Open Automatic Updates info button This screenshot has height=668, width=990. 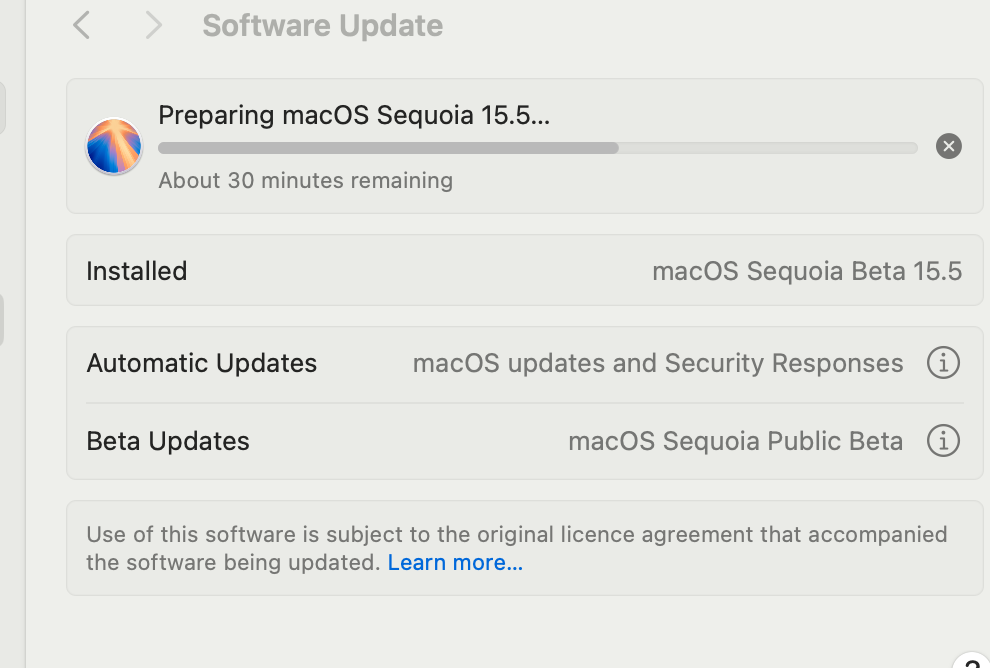click(x=943, y=363)
